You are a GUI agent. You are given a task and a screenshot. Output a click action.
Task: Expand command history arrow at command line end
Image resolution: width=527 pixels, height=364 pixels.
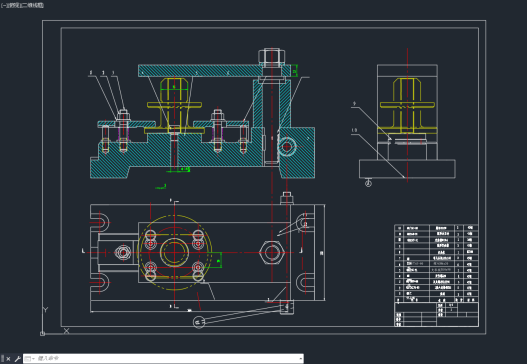point(300,359)
